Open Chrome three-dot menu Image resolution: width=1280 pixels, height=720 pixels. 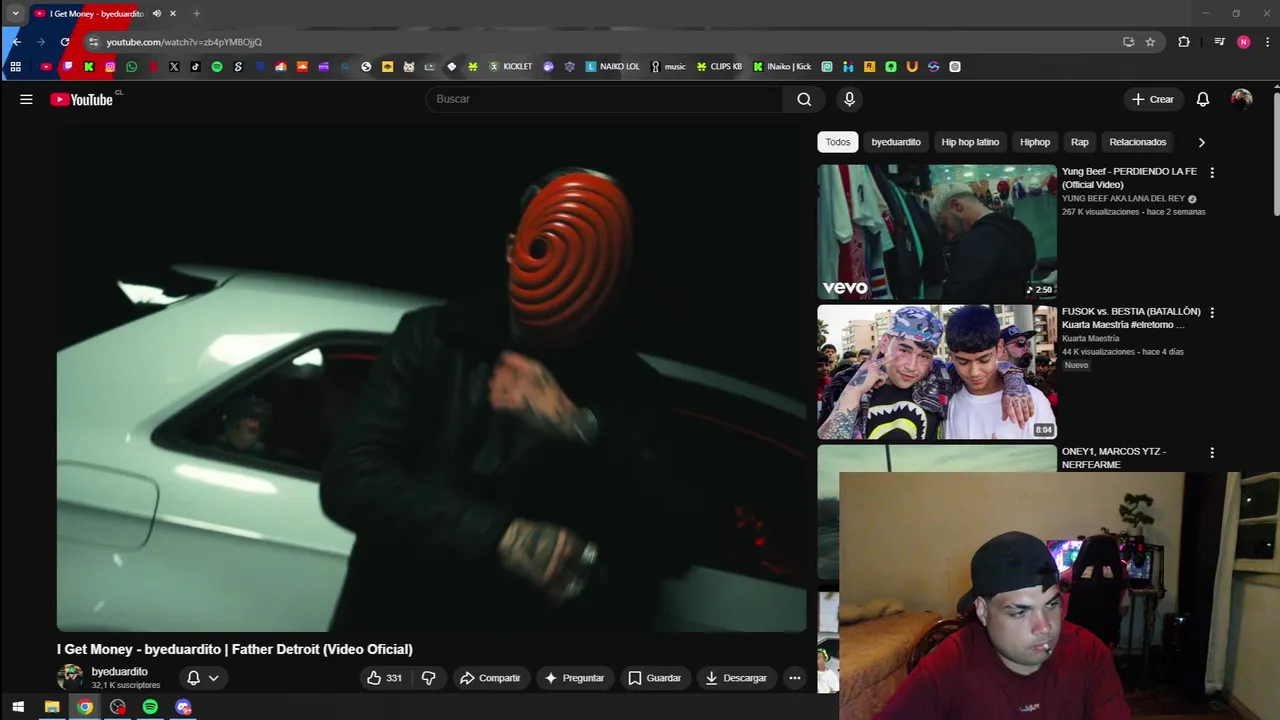pos(1268,42)
